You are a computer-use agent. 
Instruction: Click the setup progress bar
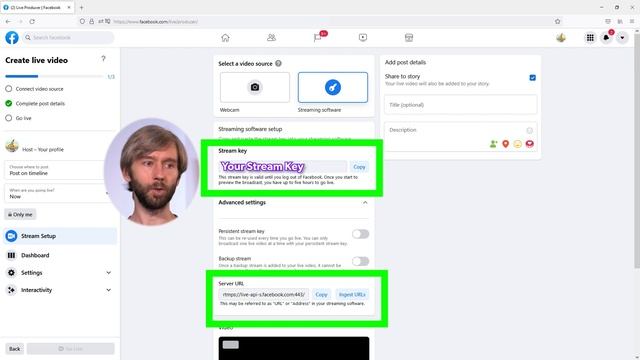[54, 76]
